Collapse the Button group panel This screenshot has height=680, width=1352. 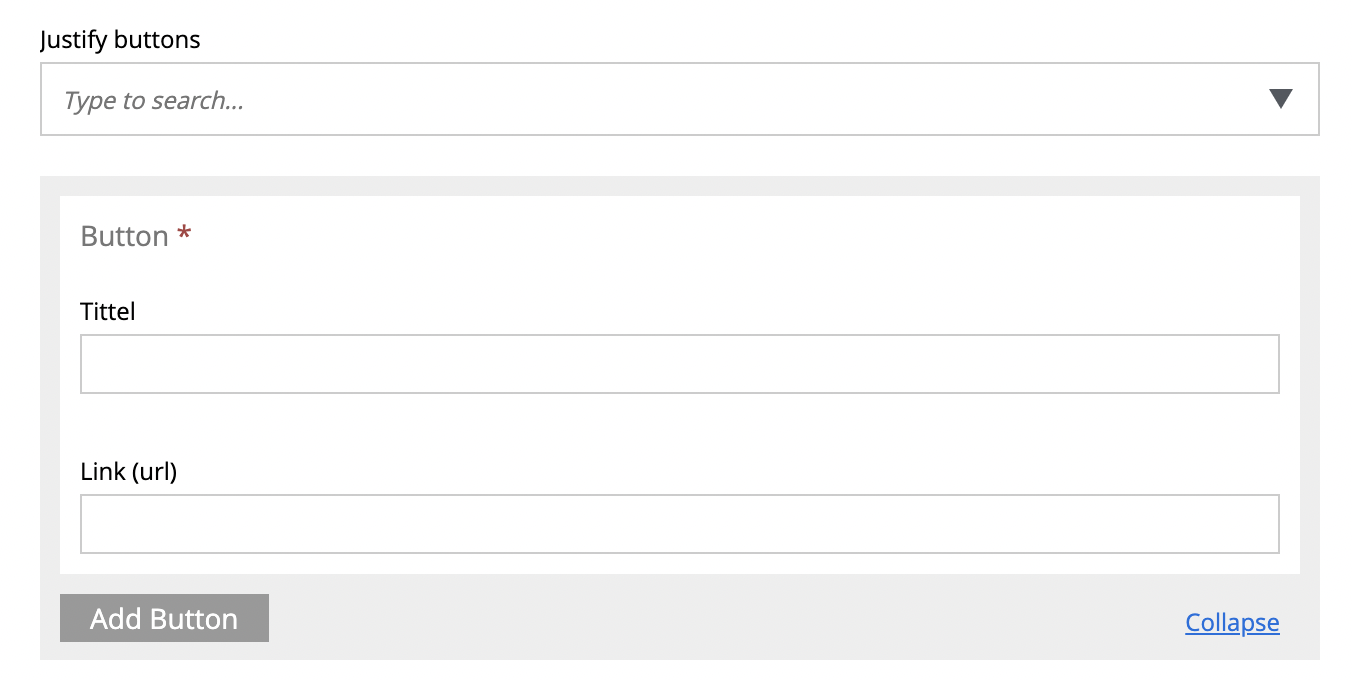click(x=1232, y=623)
